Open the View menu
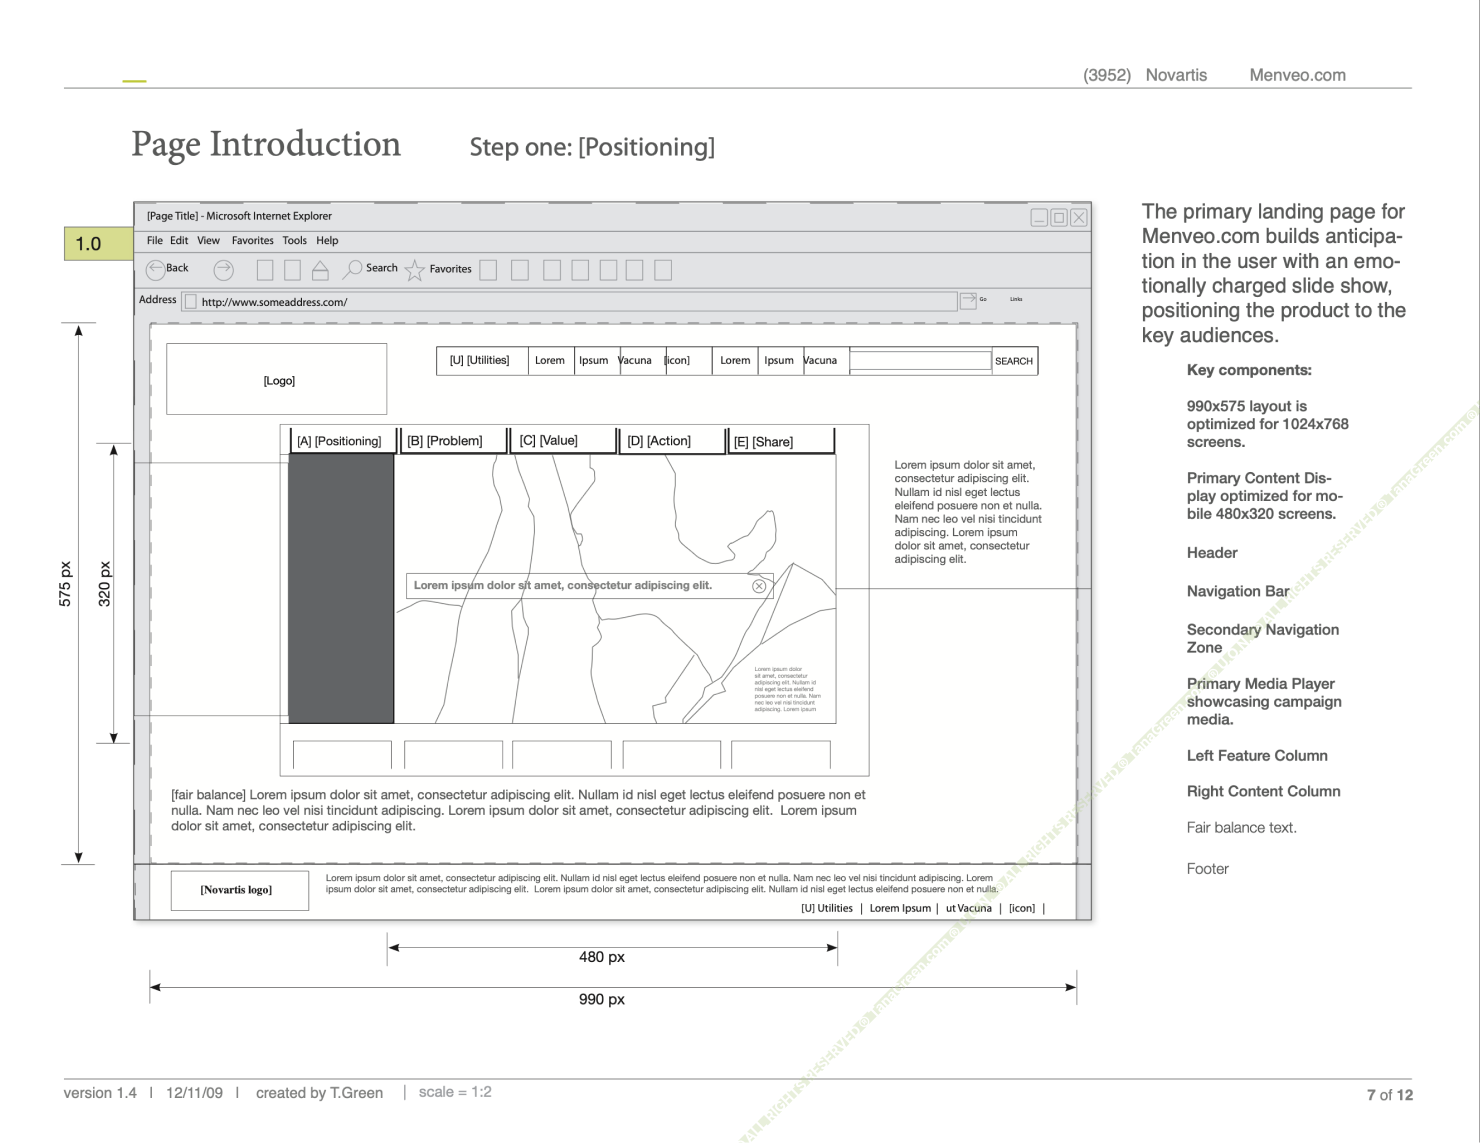 tap(208, 241)
